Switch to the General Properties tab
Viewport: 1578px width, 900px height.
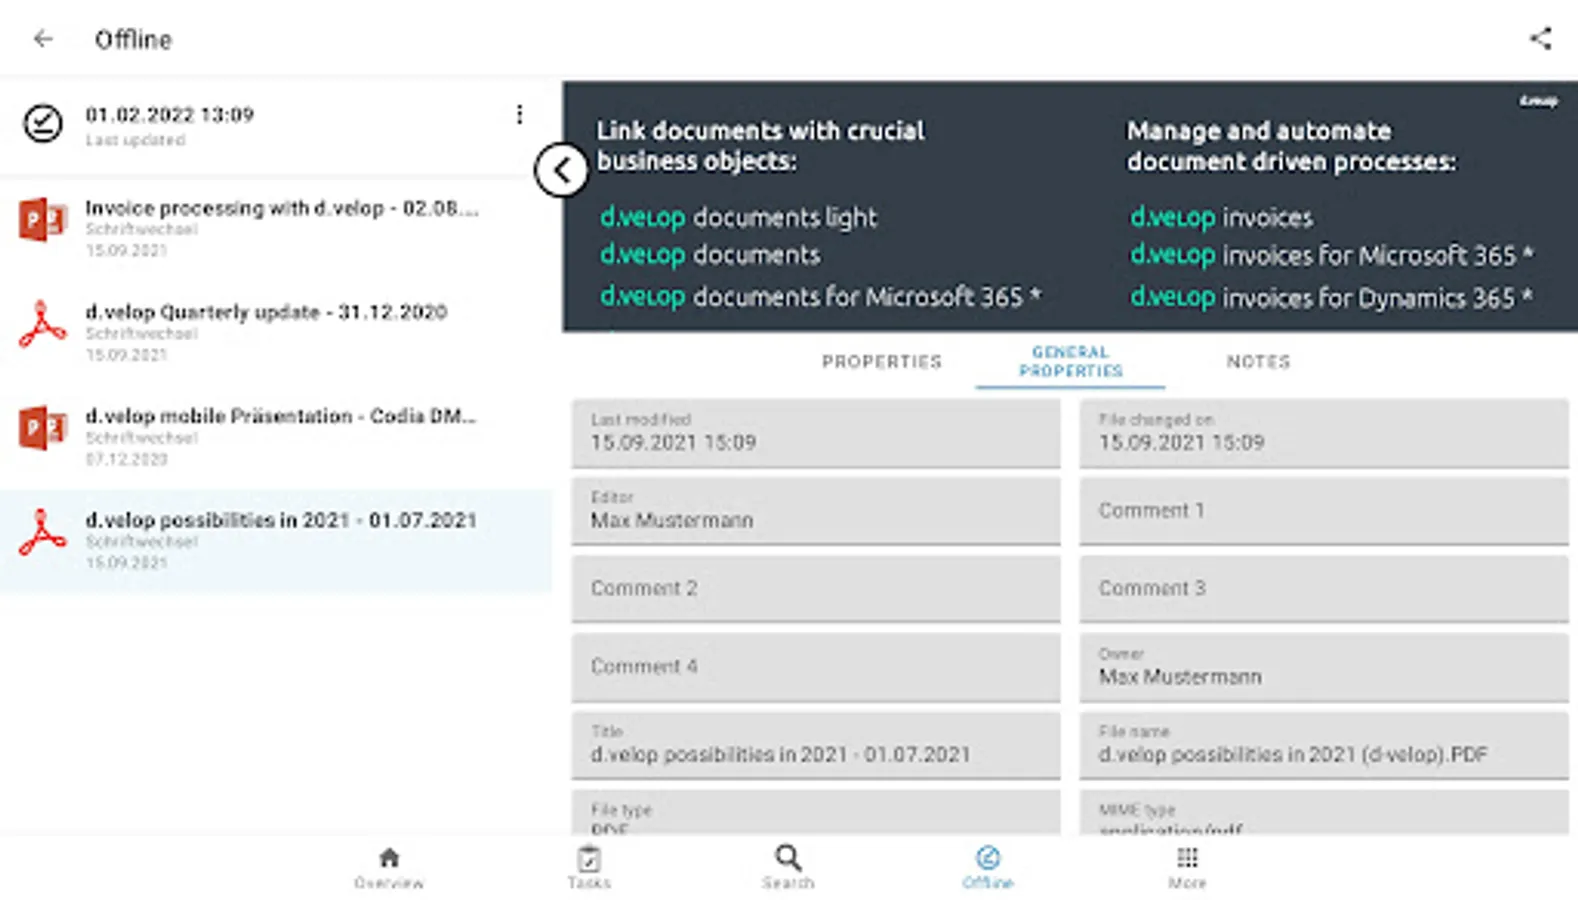[1070, 362]
